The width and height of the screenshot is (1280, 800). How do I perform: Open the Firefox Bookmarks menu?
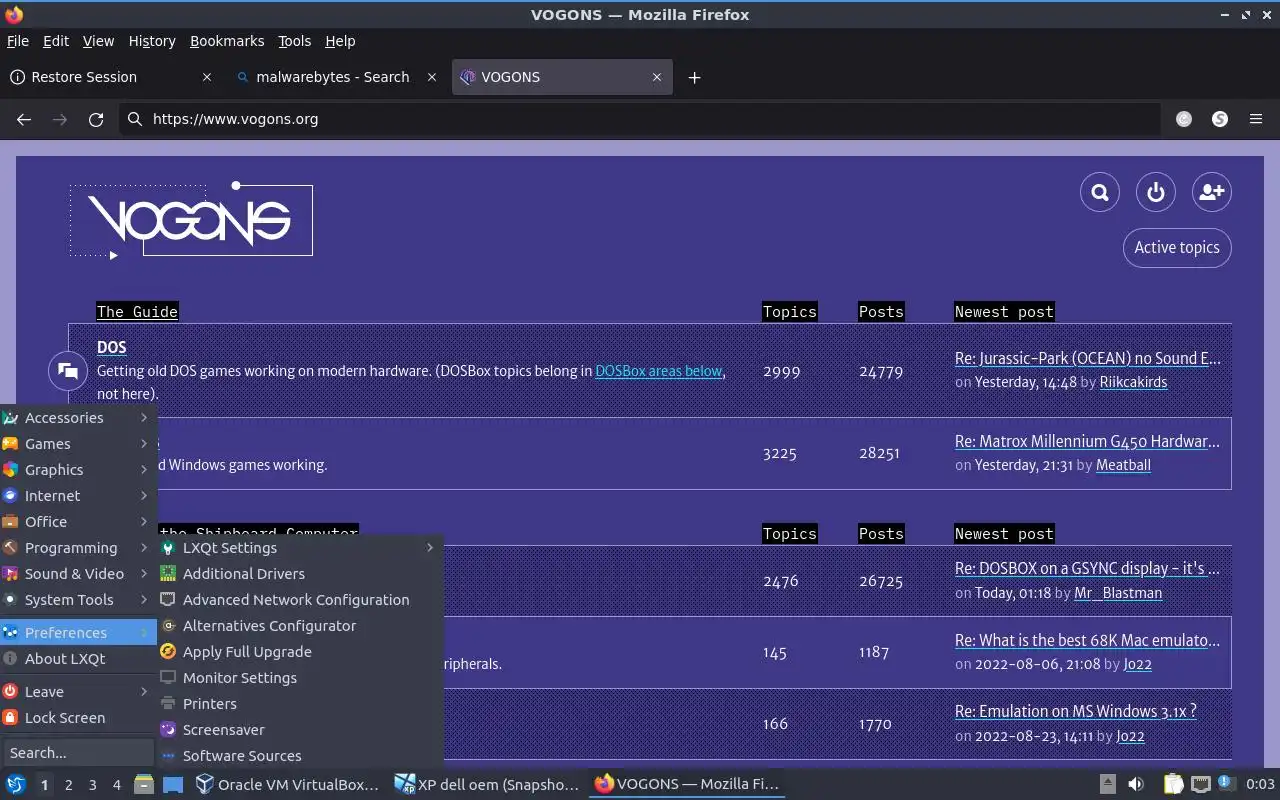[227, 41]
